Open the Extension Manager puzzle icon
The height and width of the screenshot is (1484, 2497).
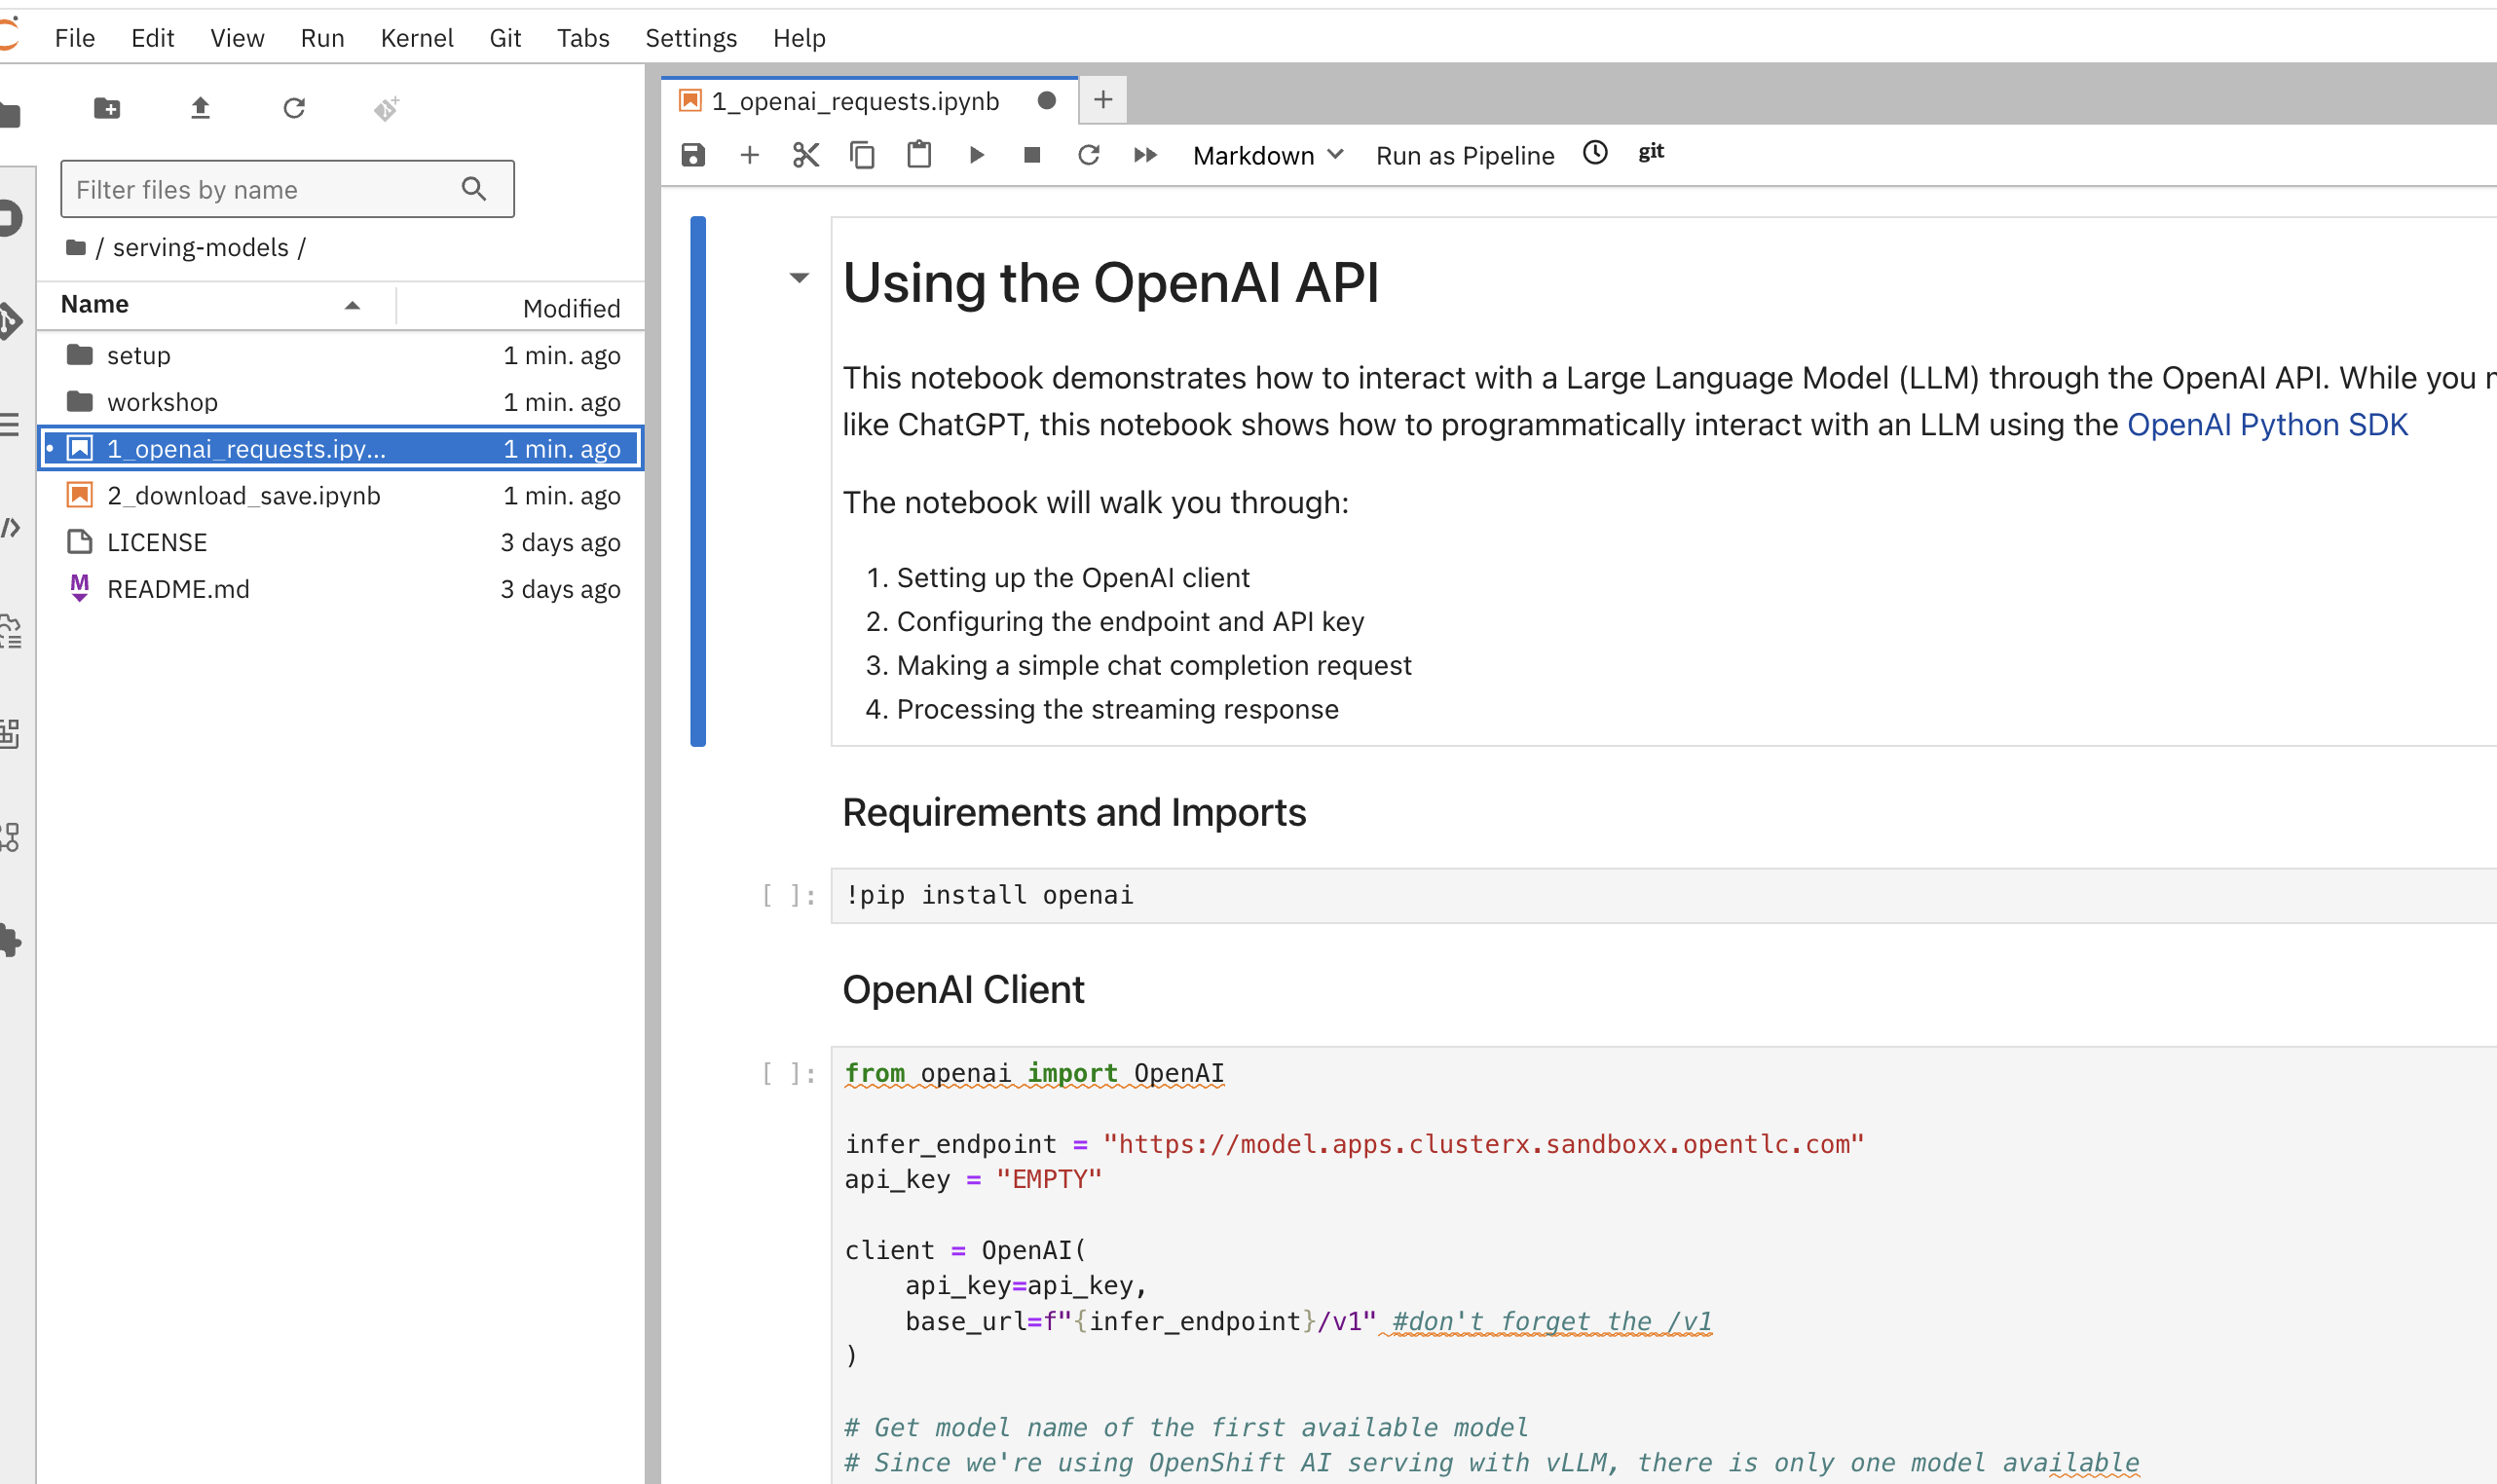10,940
